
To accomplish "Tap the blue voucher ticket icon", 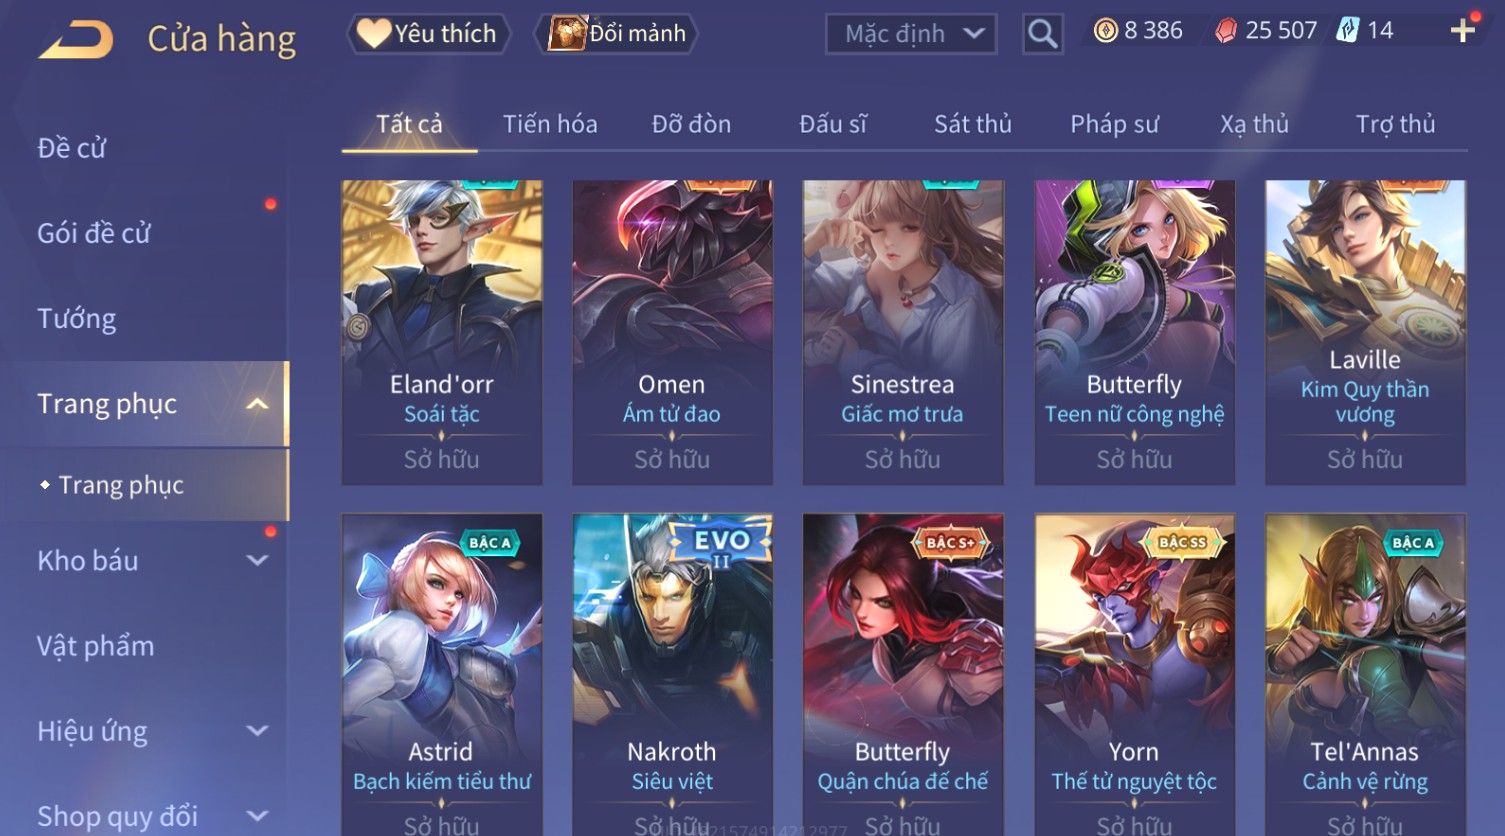I will point(1347,31).
